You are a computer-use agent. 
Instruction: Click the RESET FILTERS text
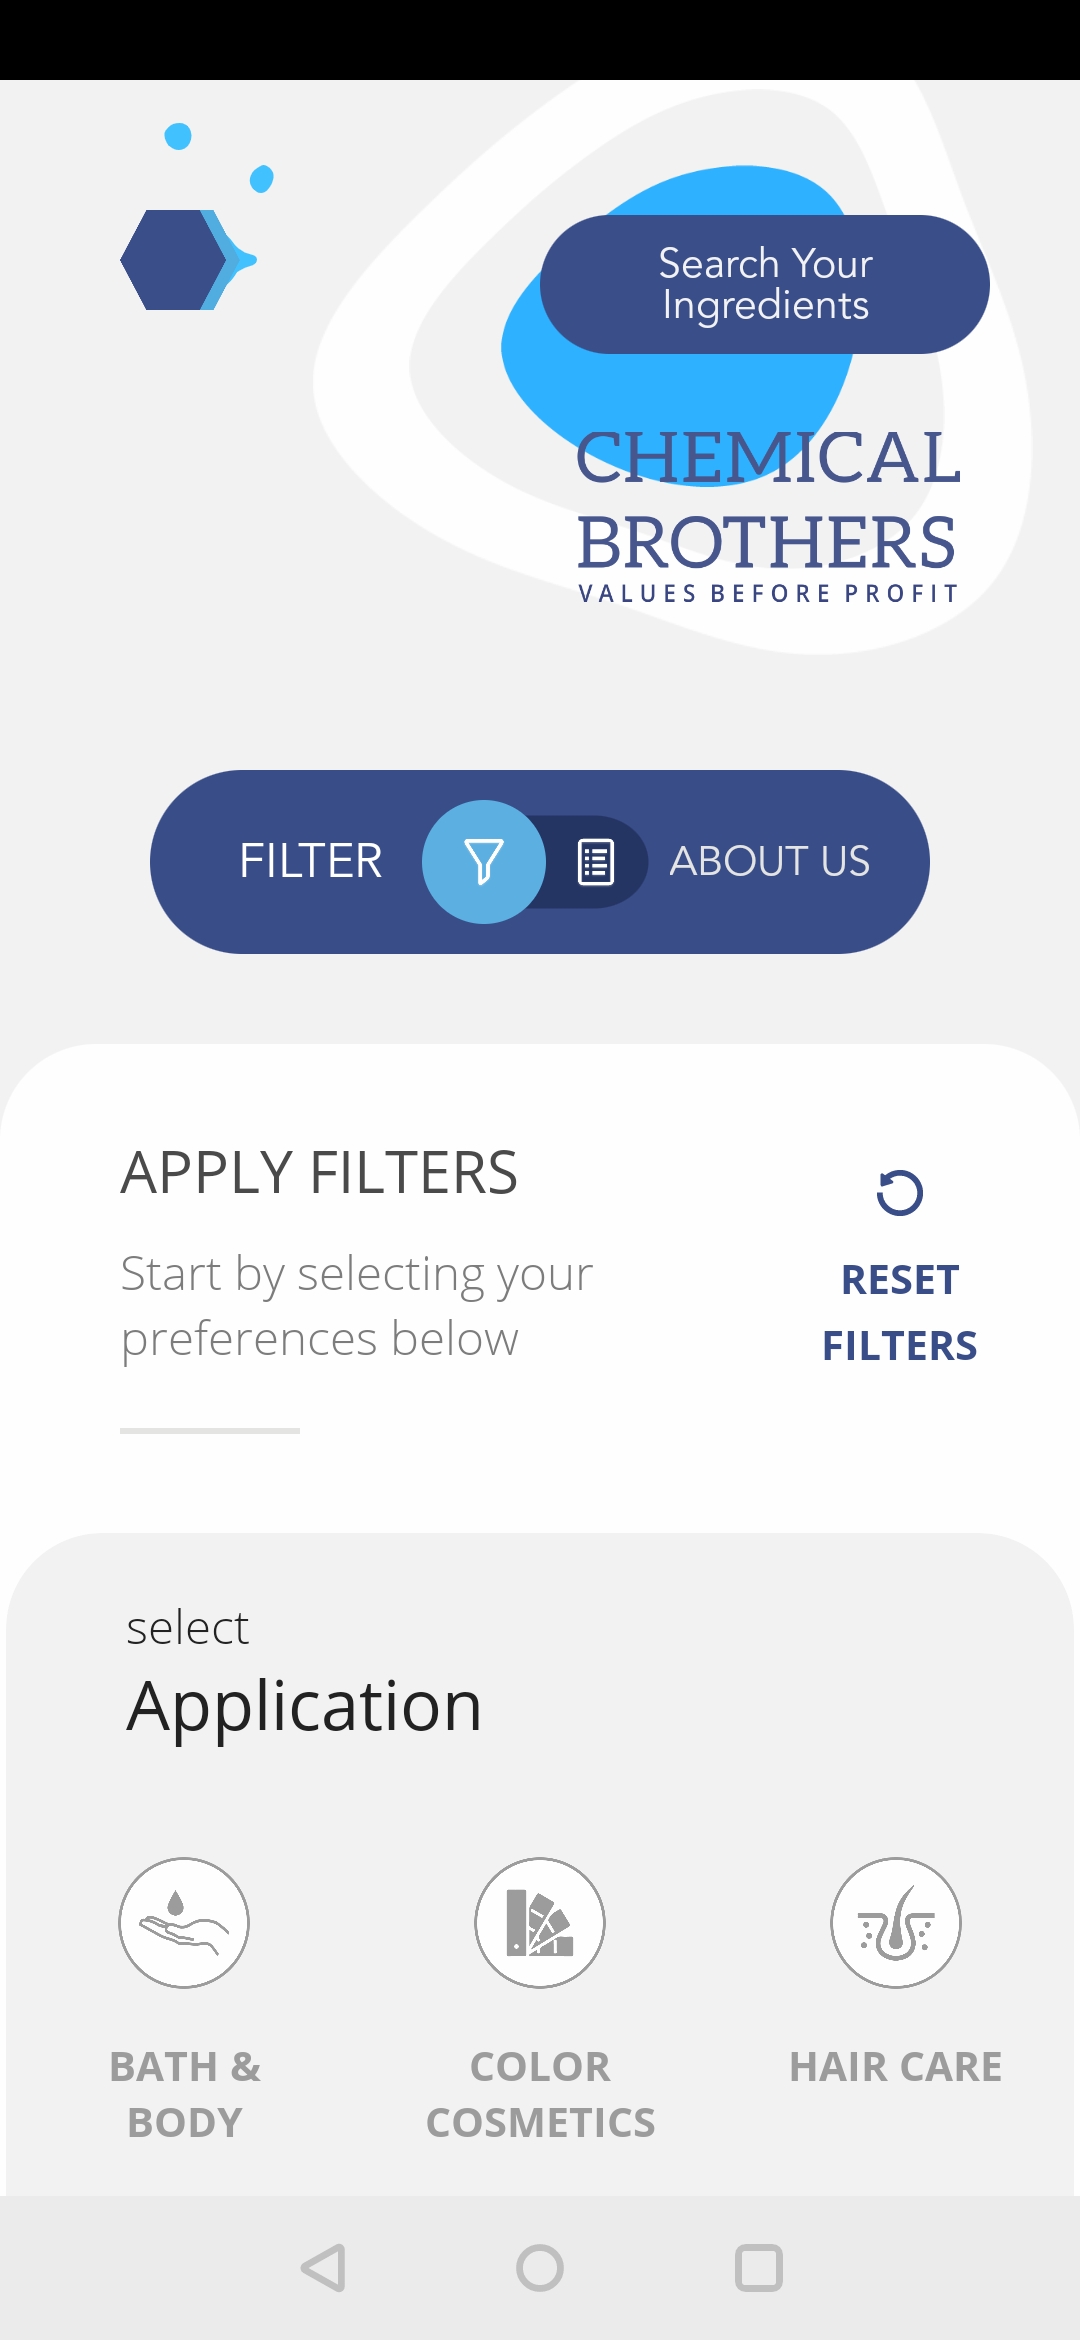point(900,1313)
